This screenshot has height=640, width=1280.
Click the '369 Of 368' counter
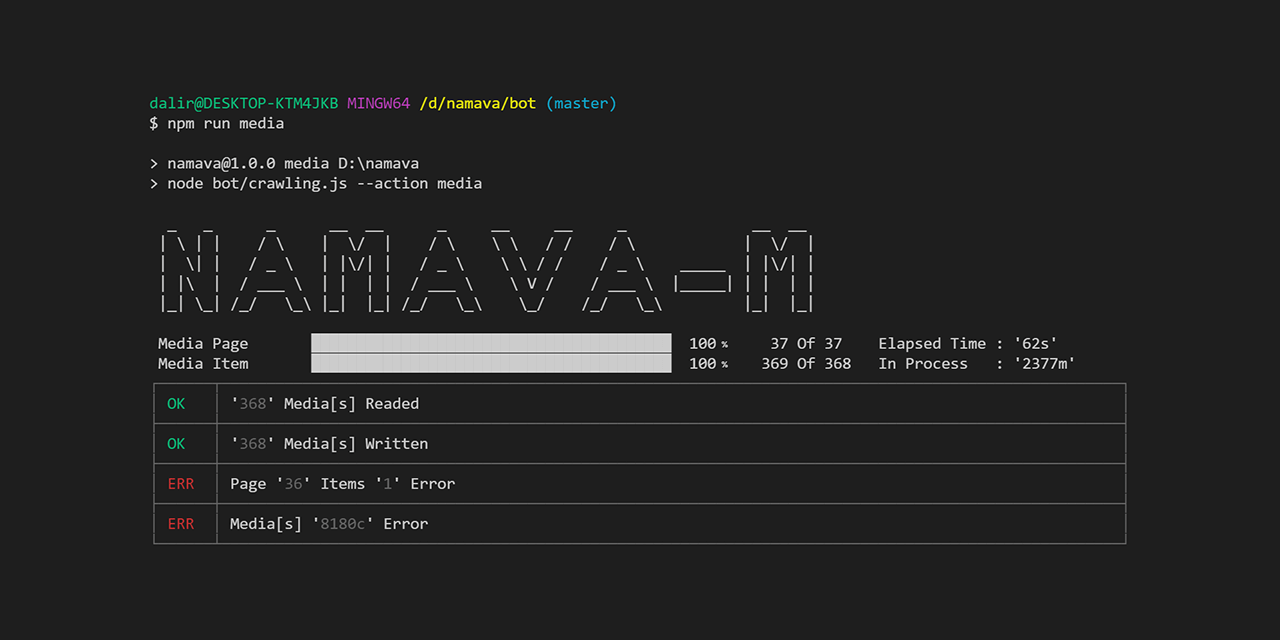point(806,363)
